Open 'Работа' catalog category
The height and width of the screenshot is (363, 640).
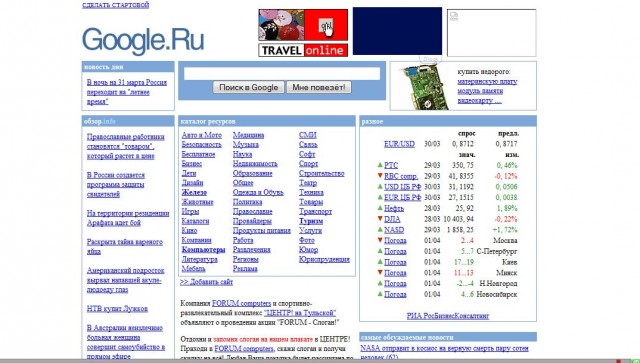click(x=243, y=241)
